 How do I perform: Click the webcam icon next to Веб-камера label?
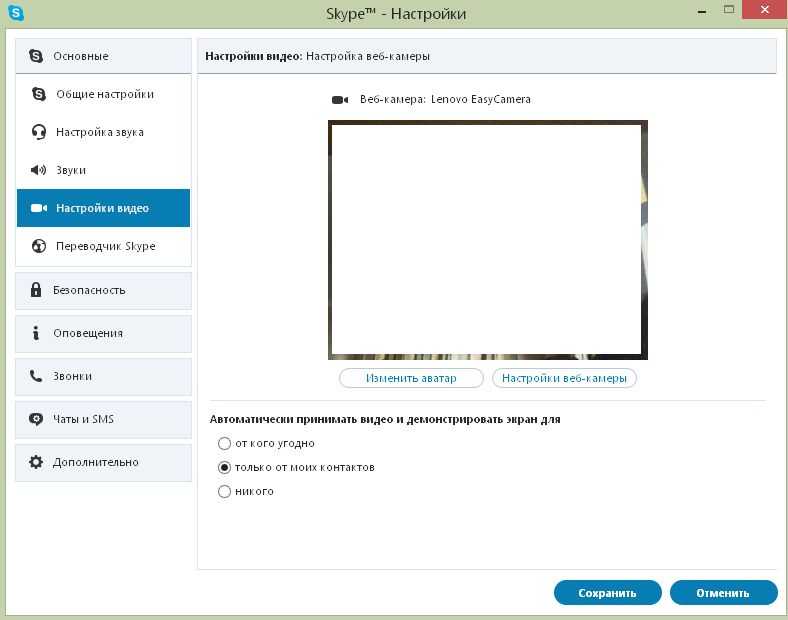[x=340, y=99]
